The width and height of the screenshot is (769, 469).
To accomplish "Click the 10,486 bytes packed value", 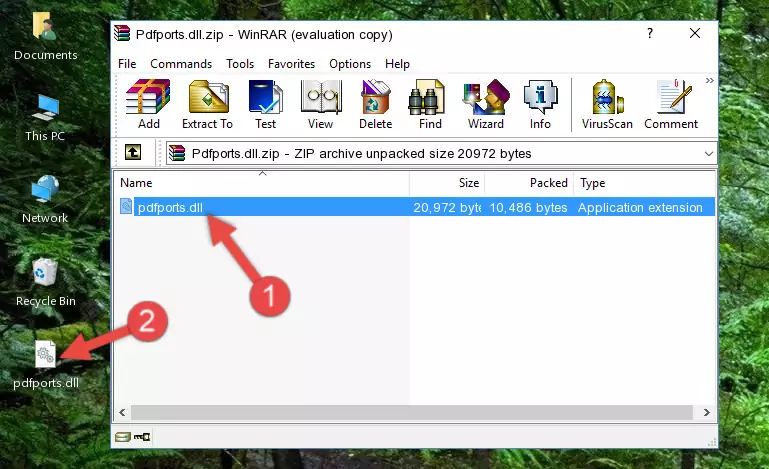I will tap(528, 208).
